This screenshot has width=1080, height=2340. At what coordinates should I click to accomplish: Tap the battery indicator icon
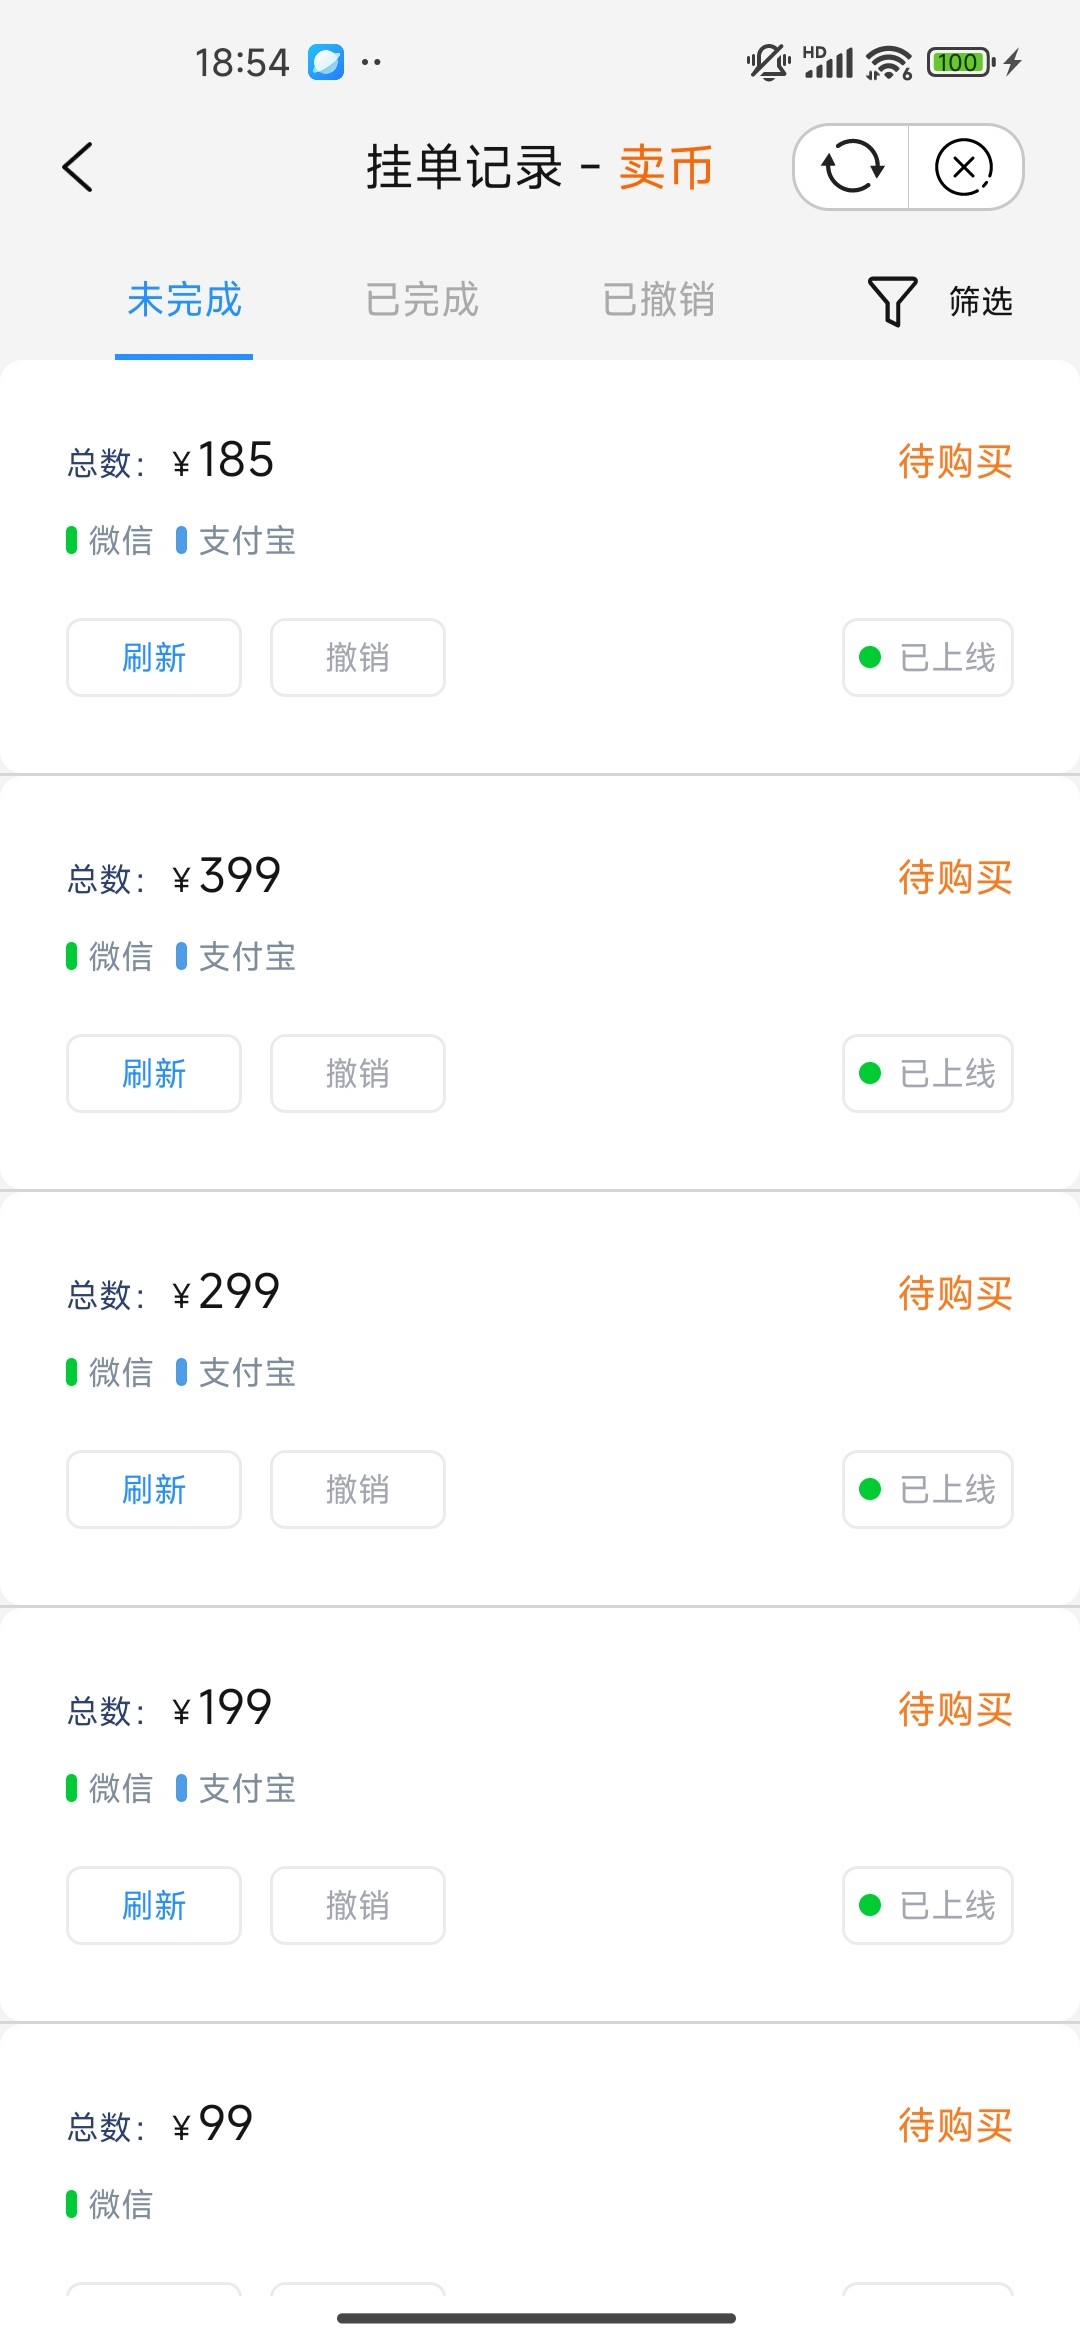960,62
